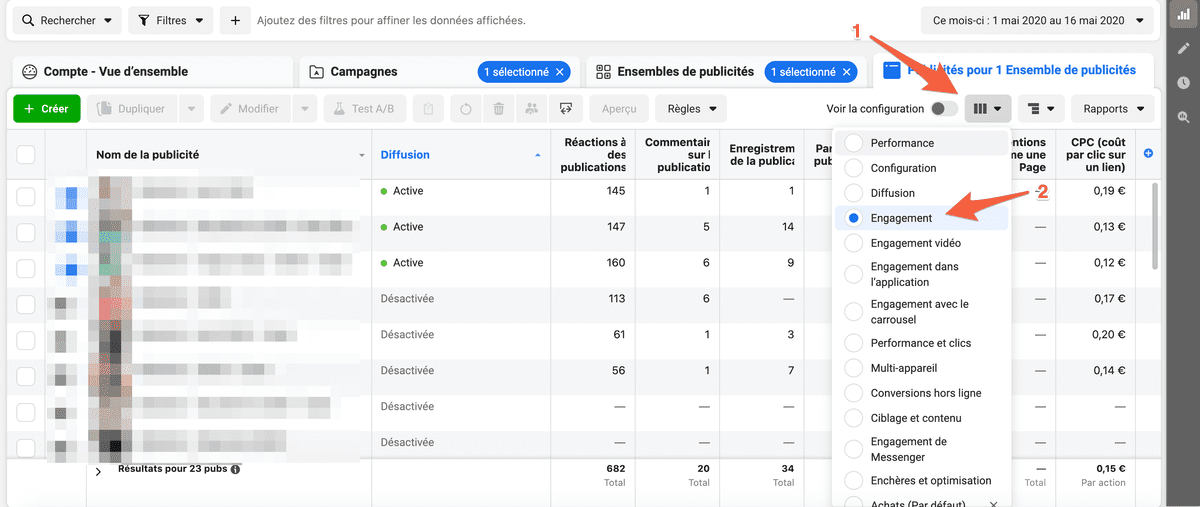The height and width of the screenshot is (507, 1200).
Task: Click the green Créer button
Action: 46,109
